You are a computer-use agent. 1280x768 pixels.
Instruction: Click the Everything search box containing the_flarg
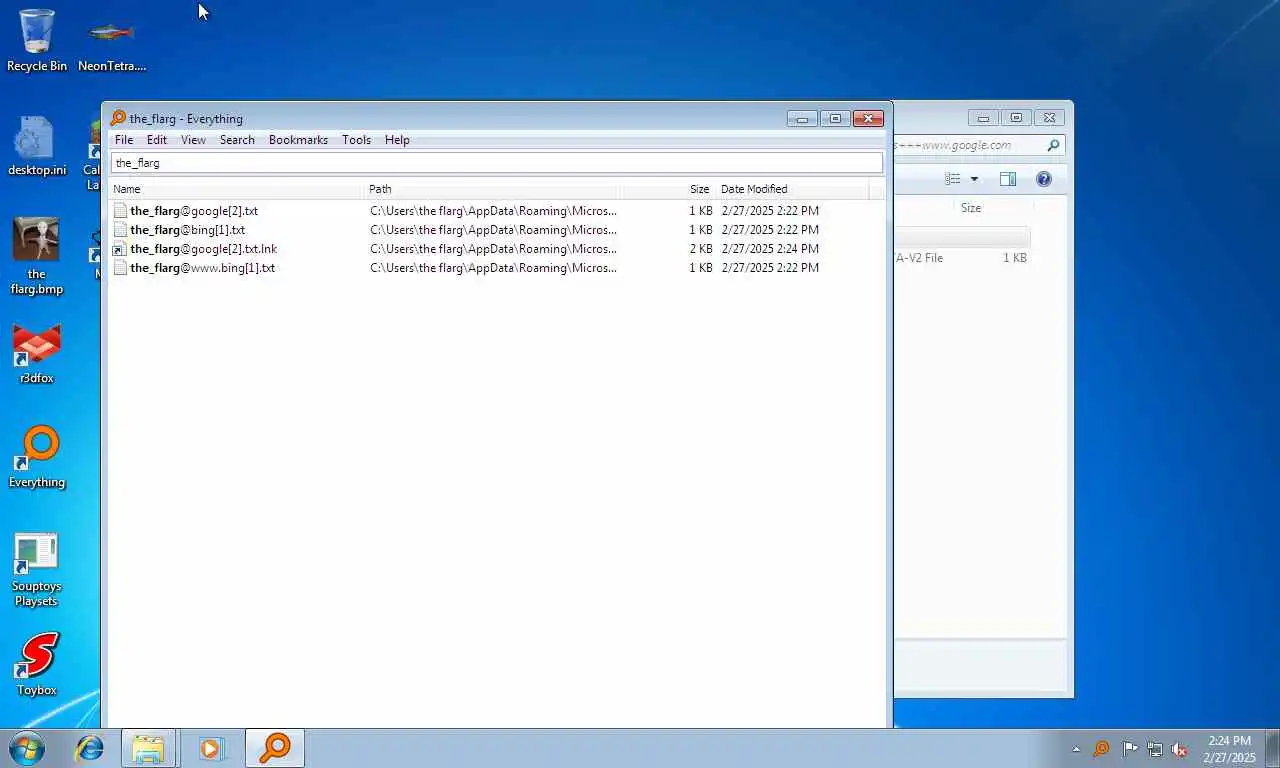coord(496,163)
